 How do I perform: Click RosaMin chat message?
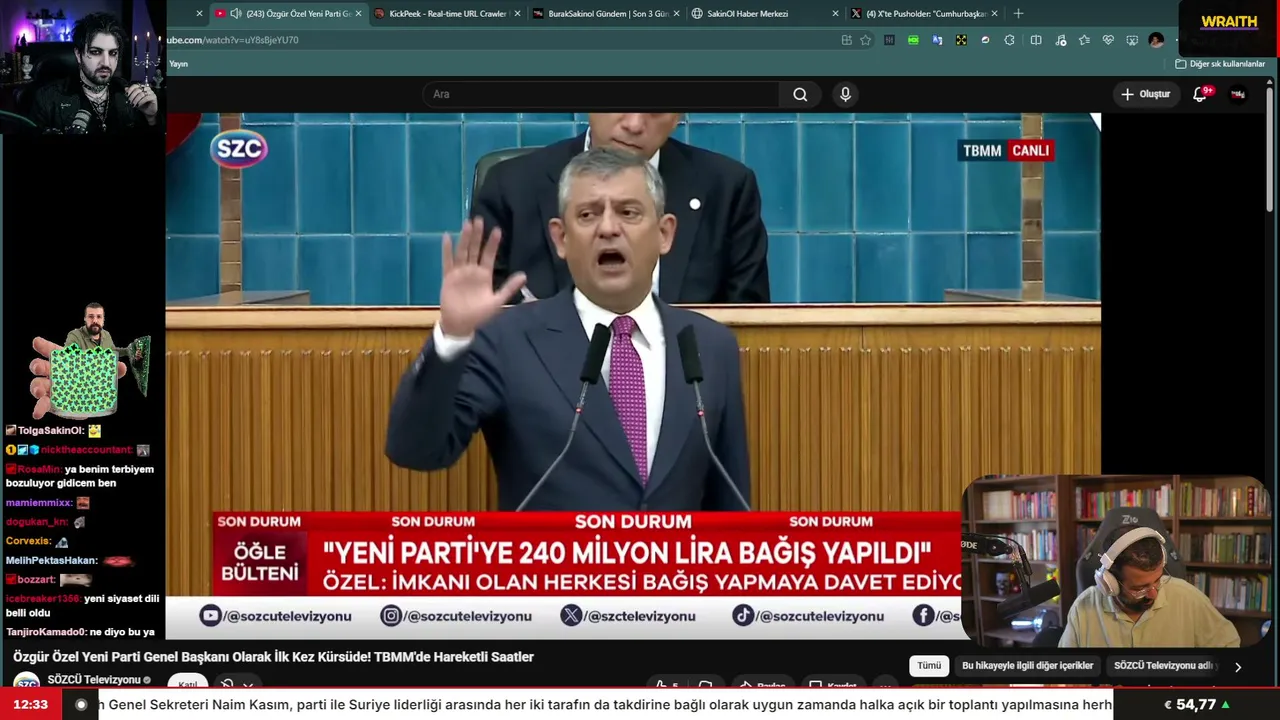(x=80, y=476)
